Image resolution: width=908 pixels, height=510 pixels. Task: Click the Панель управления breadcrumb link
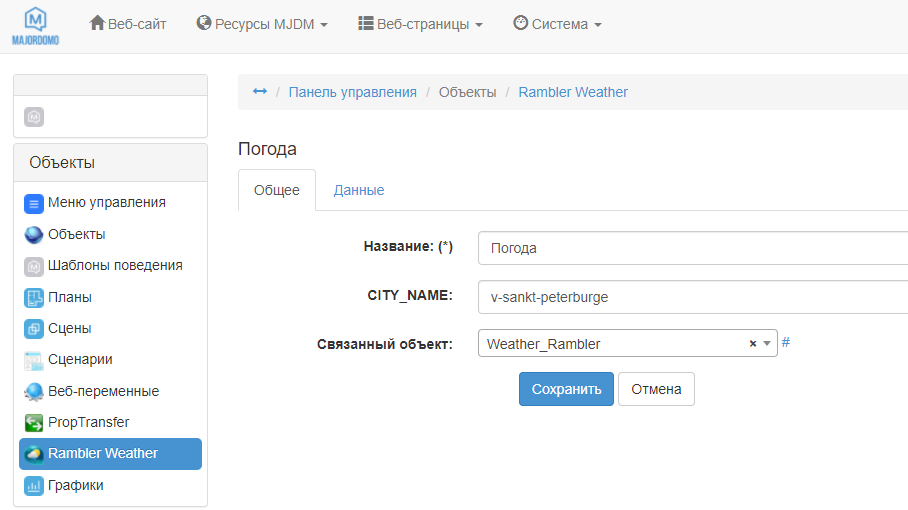coord(352,92)
